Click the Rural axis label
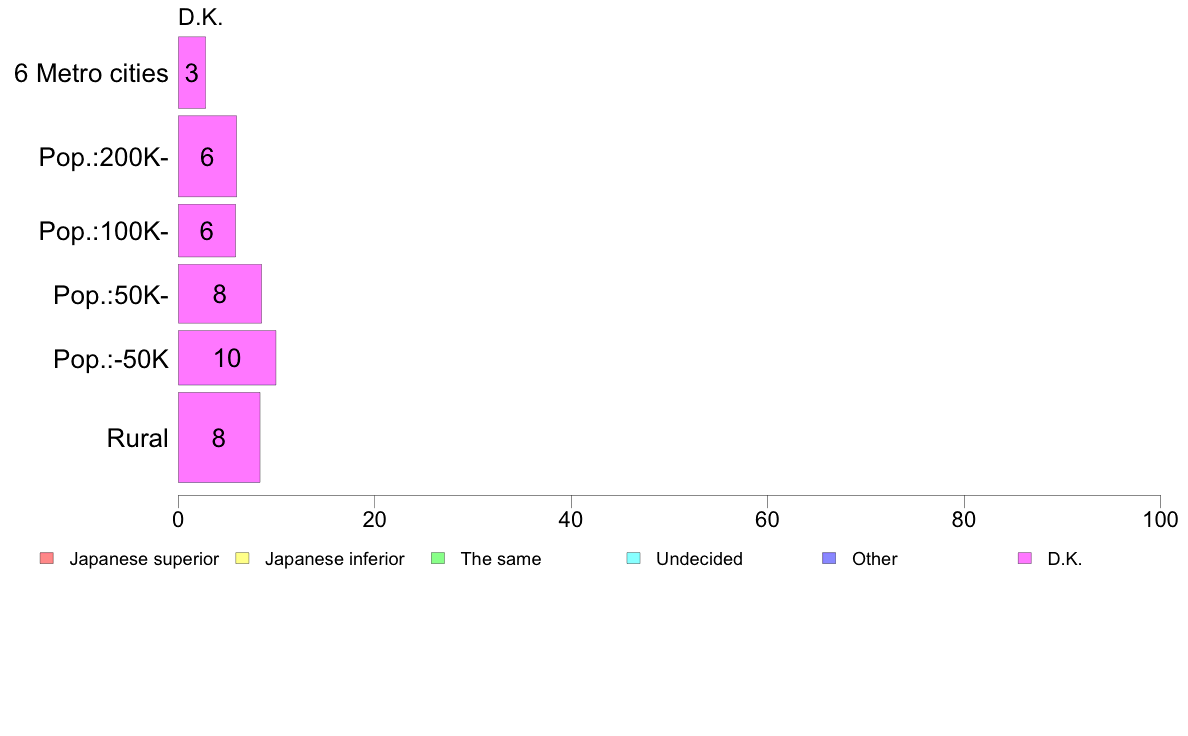 click(137, 438)
